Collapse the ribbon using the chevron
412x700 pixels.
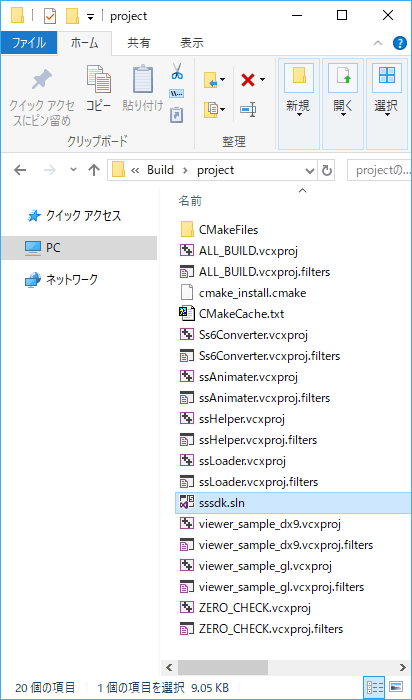[x=378, y=43]
